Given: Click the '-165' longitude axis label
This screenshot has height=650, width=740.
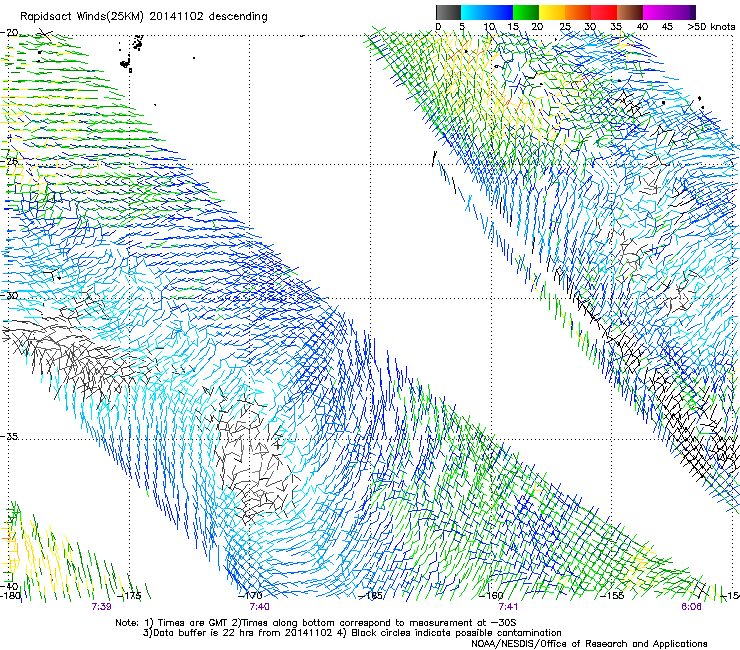Looking at the screenshot, I should 370,595.
